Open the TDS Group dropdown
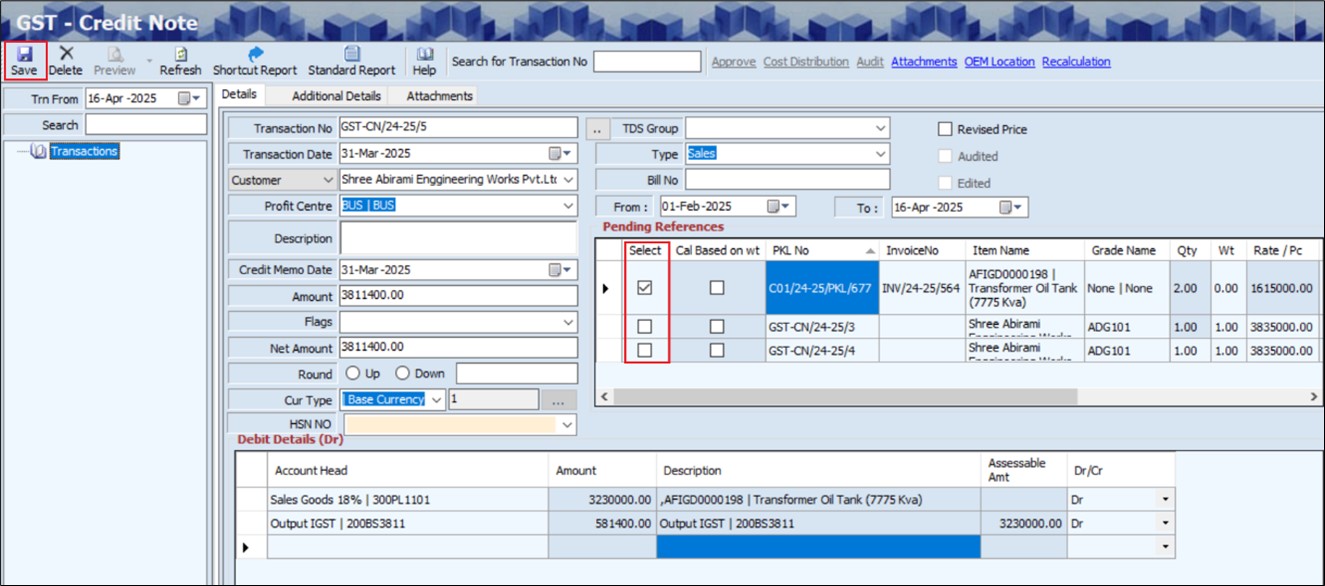1325x586 pixels. [880, 128]
